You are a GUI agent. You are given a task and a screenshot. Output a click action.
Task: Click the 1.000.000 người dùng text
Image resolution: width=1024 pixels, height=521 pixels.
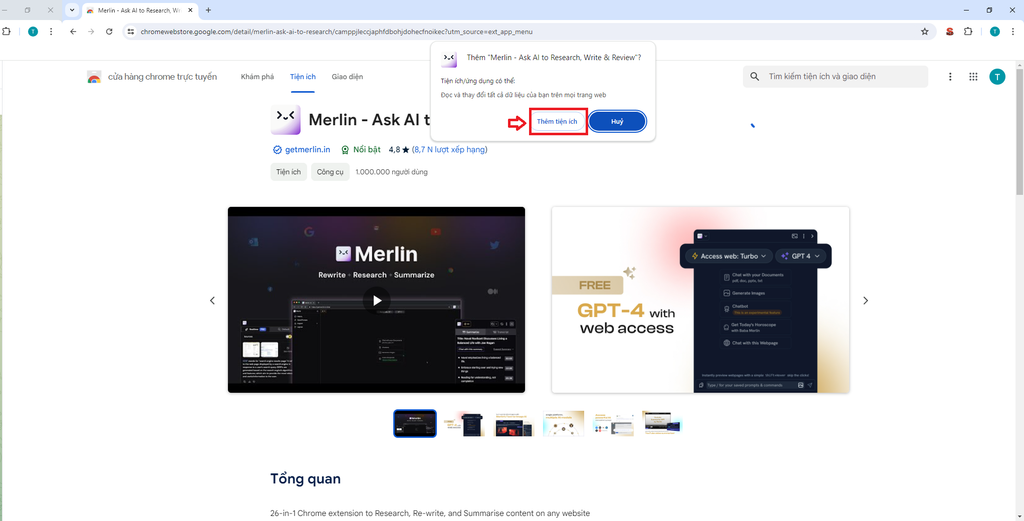391,172
